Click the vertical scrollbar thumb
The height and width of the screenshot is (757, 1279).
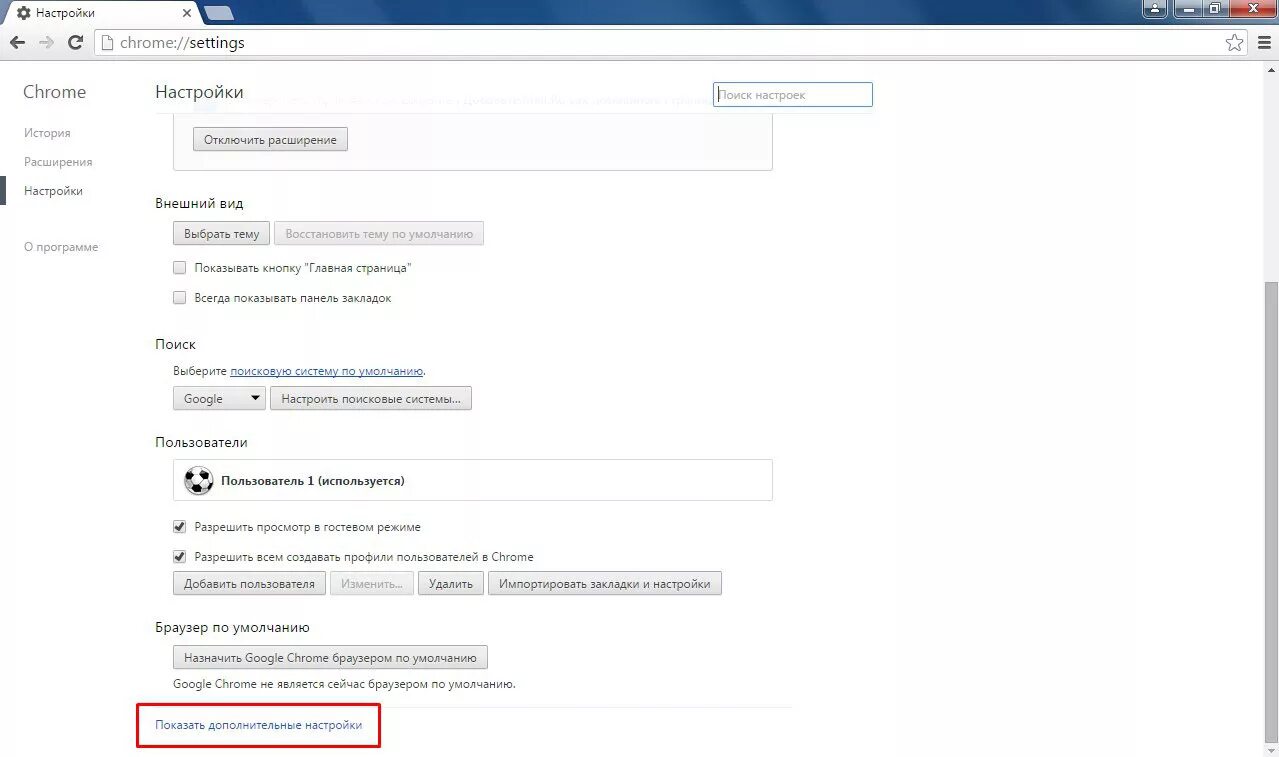[x=1271, y=514]
